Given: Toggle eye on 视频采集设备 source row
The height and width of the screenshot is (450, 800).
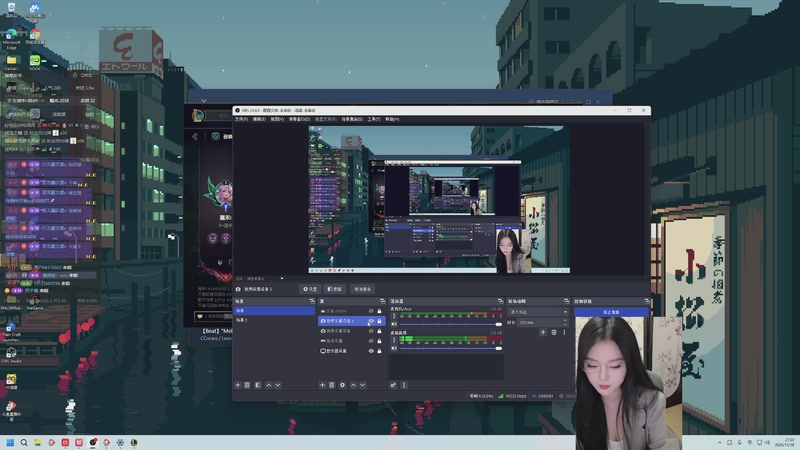Looking at the screenshot, I should point(371,331).
